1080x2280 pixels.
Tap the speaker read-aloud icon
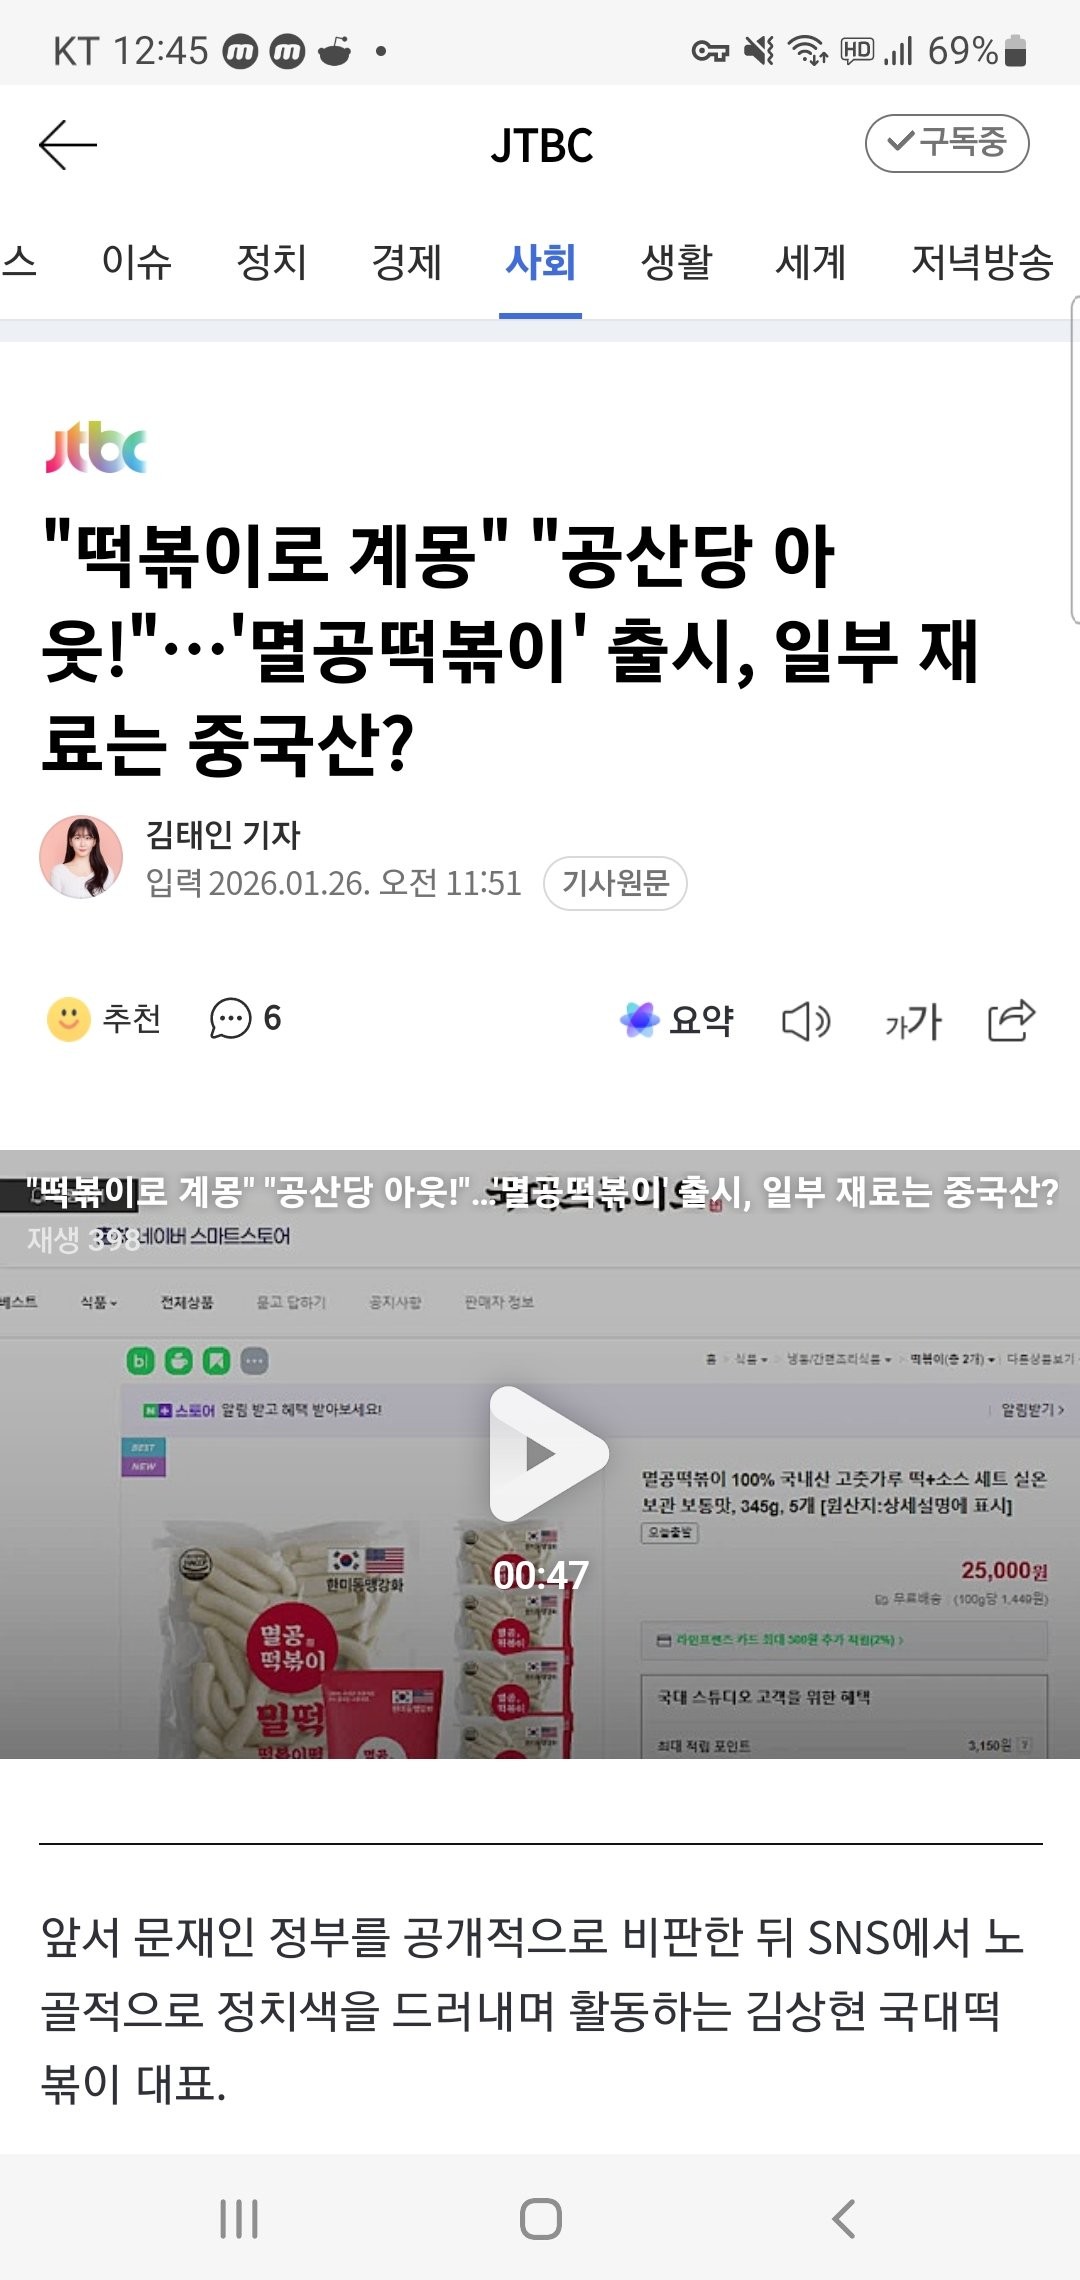click(806, 1021)
